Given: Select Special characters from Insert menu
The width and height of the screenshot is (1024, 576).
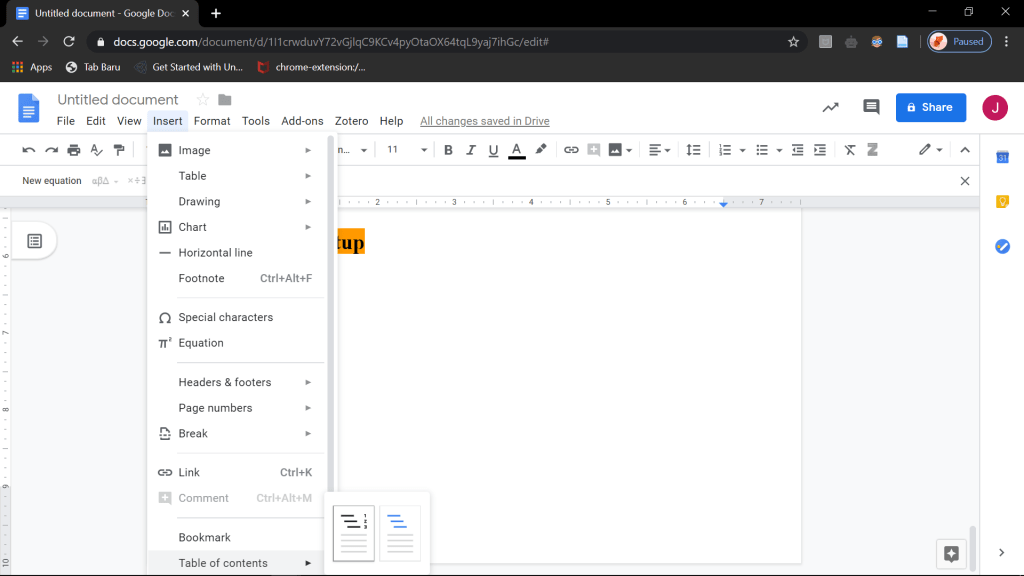Looking at the screenshot, I should [225, 317].
